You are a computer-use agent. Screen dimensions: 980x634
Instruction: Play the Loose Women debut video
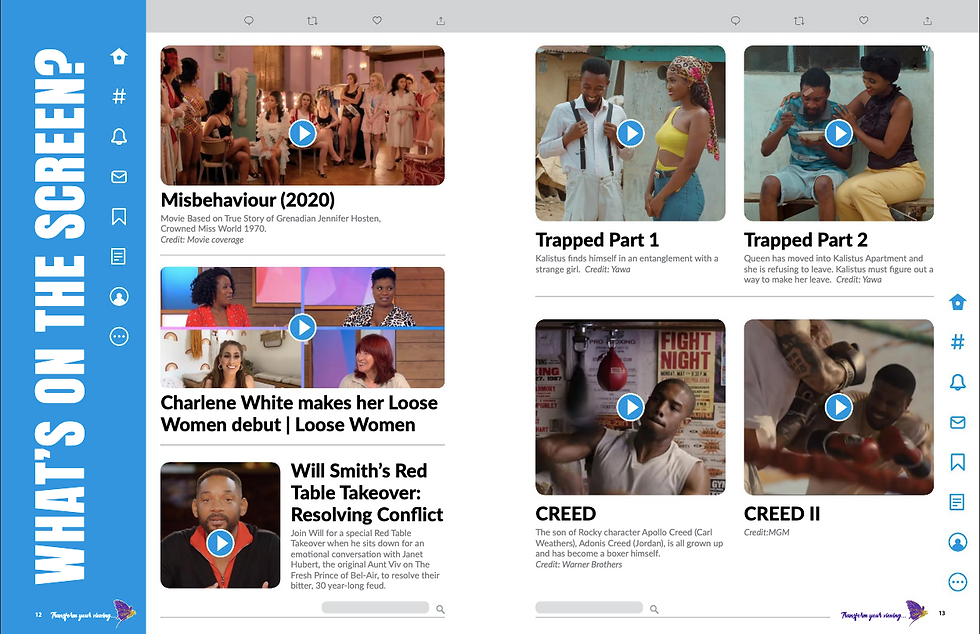[302, 327]
